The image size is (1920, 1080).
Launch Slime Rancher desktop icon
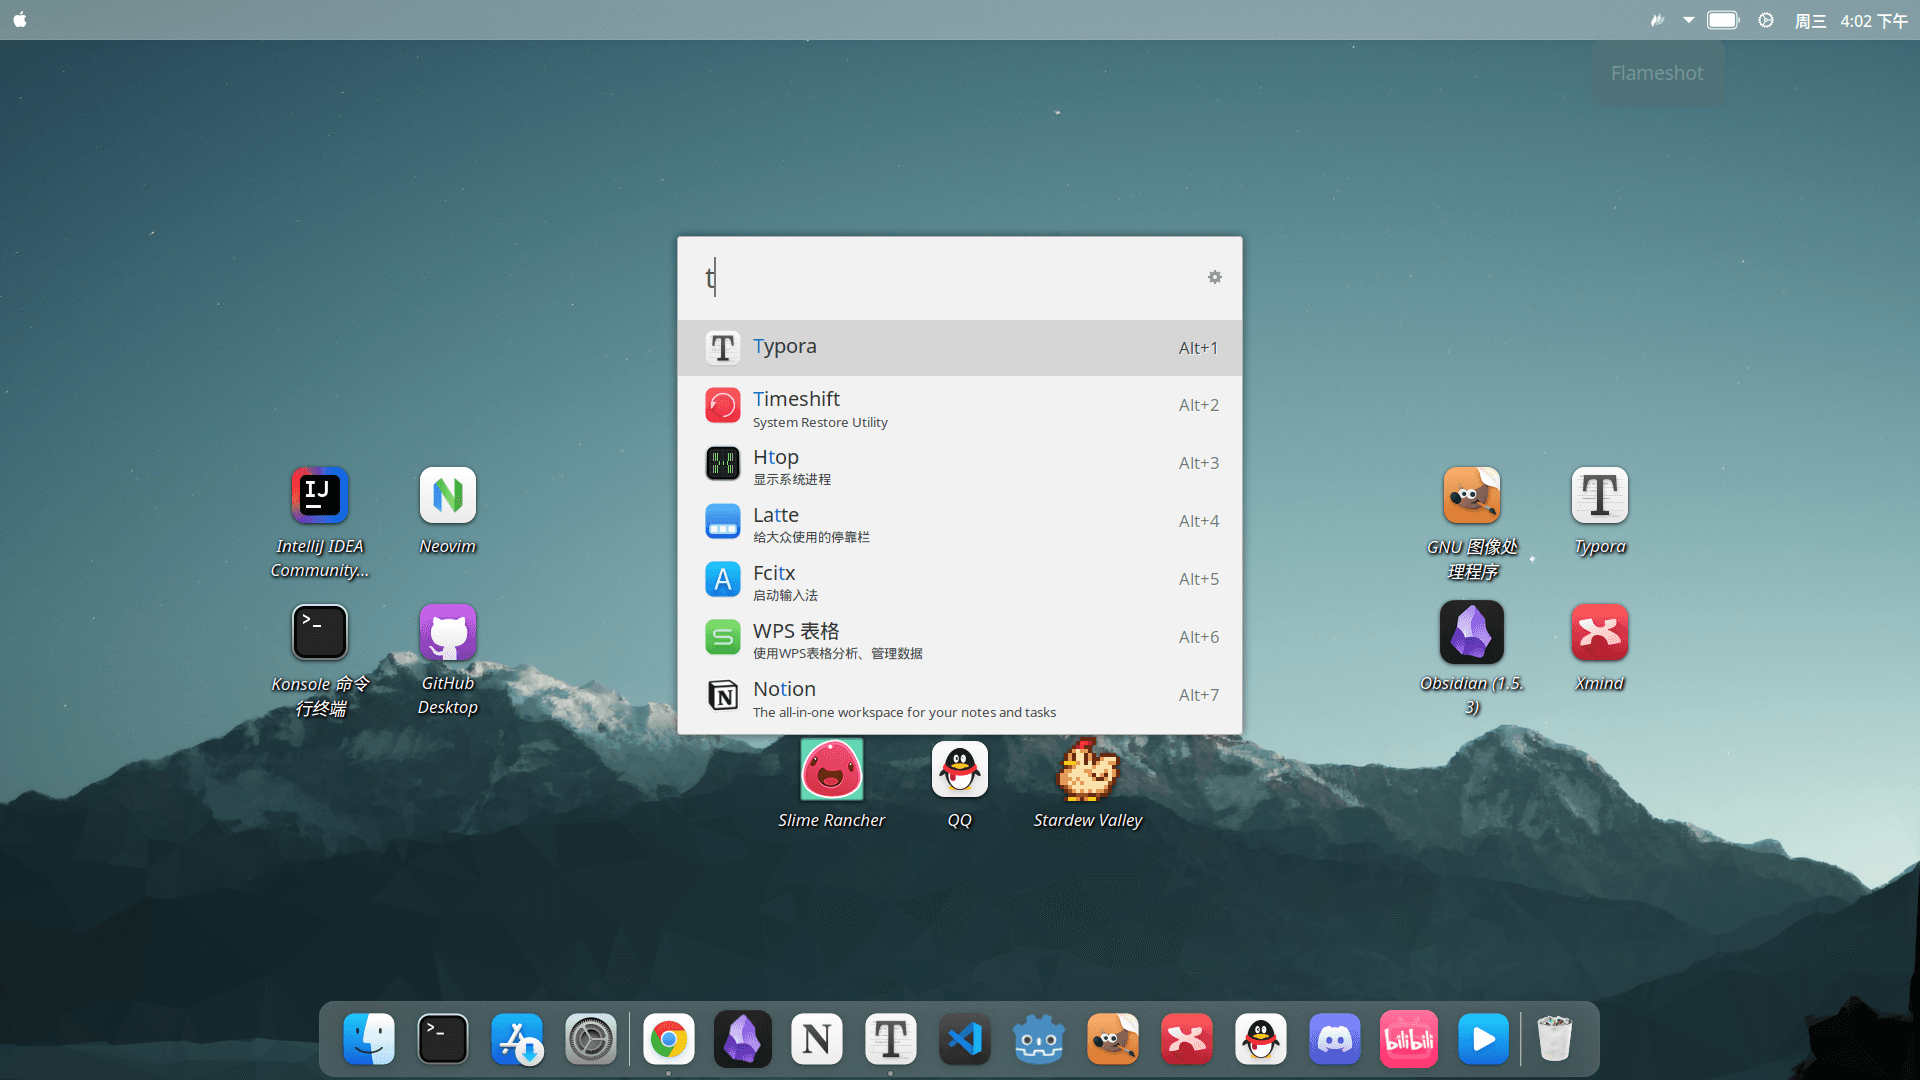tap(832, 784)
